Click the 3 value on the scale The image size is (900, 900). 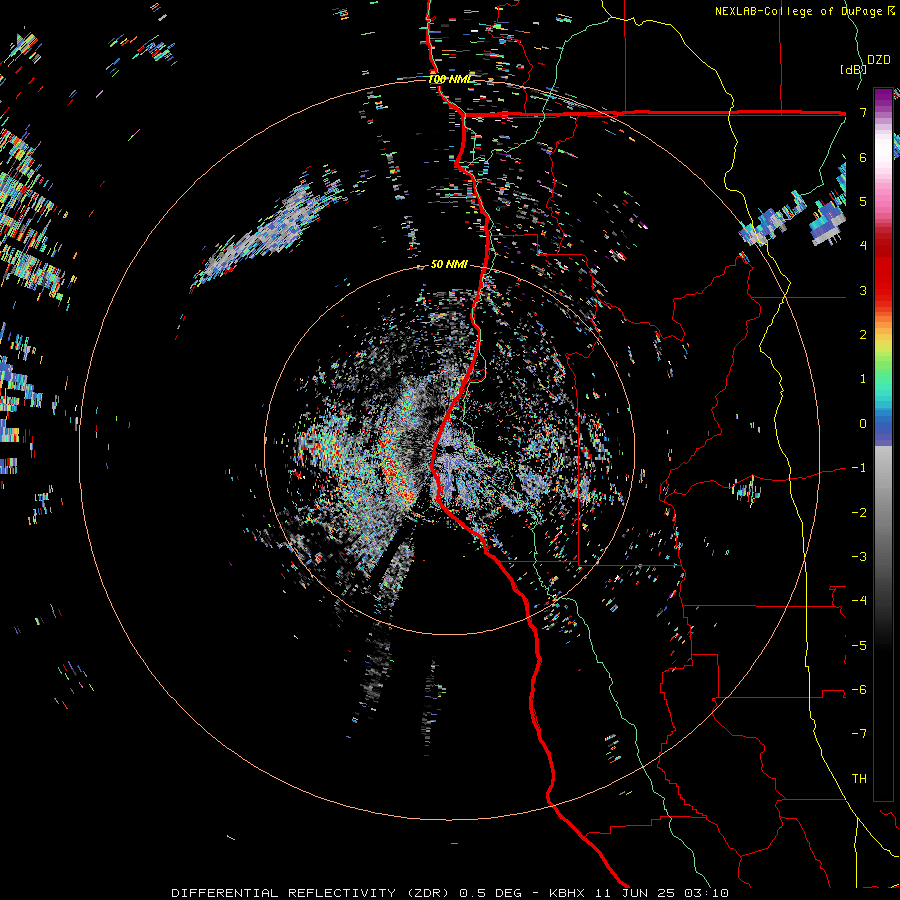pyautogui.click(x=863, y=290)
